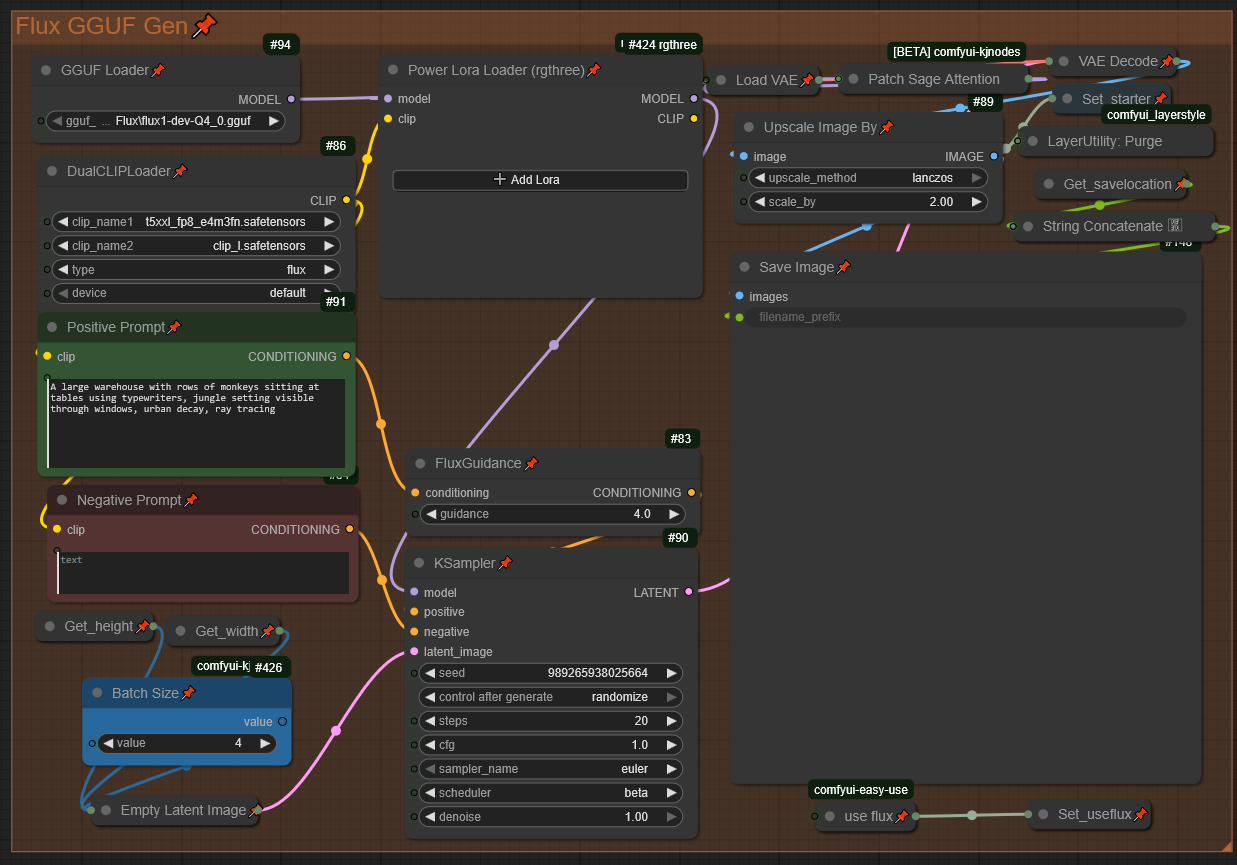The image size is (1237, 865).
Task: Unpin the FluxGuidance node
Action: coord(531,463)
